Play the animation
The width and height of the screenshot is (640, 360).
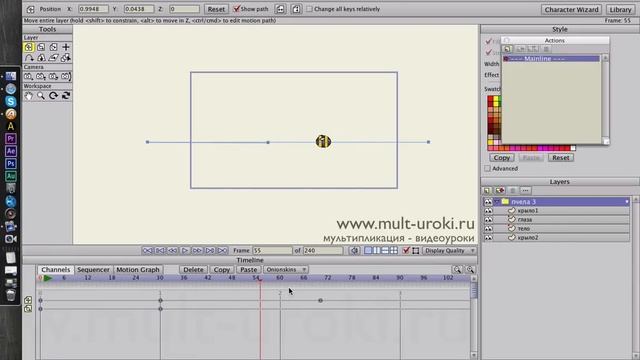coord(185,251)
